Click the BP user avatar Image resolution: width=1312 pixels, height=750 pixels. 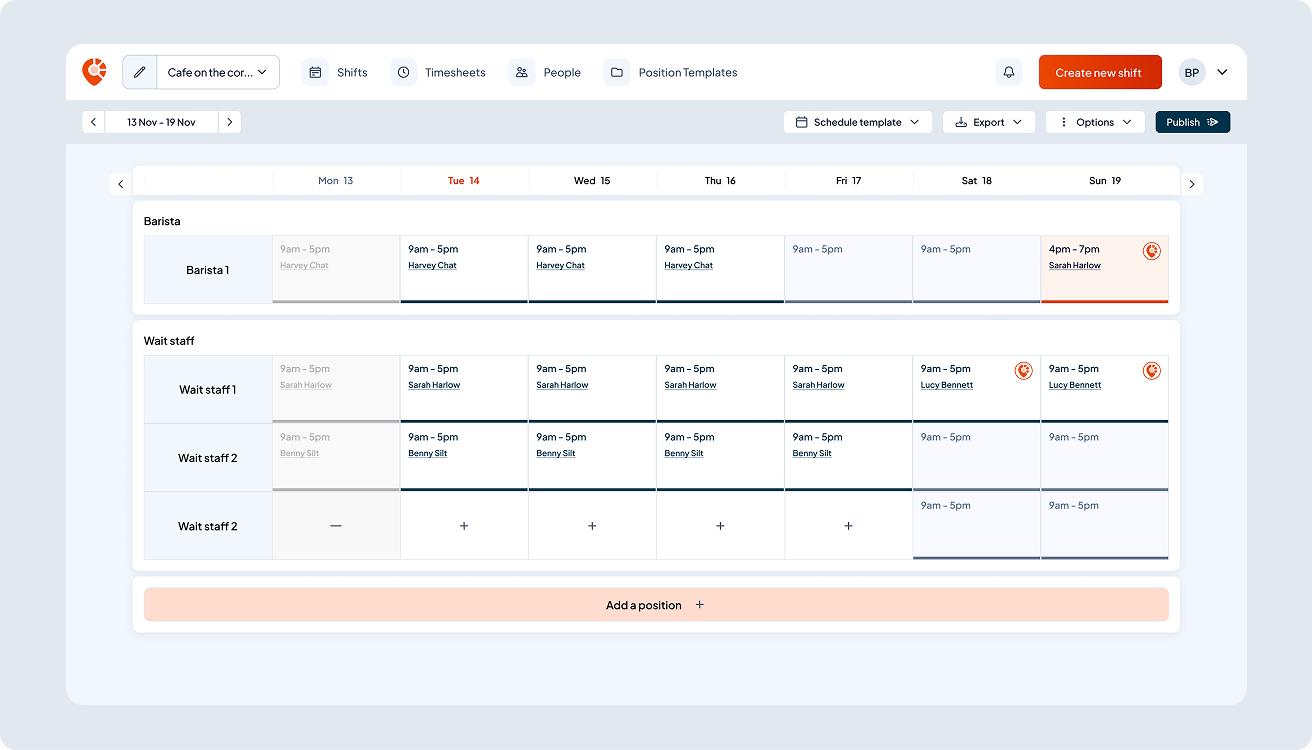[x=1192, y=72]
